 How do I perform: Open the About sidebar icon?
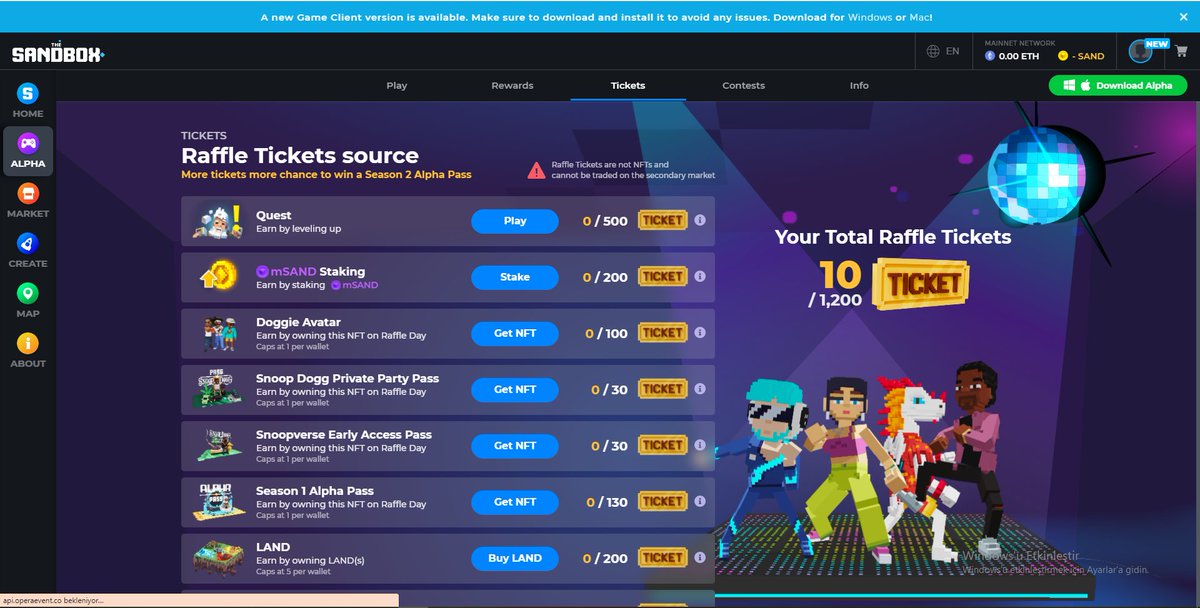28,351
